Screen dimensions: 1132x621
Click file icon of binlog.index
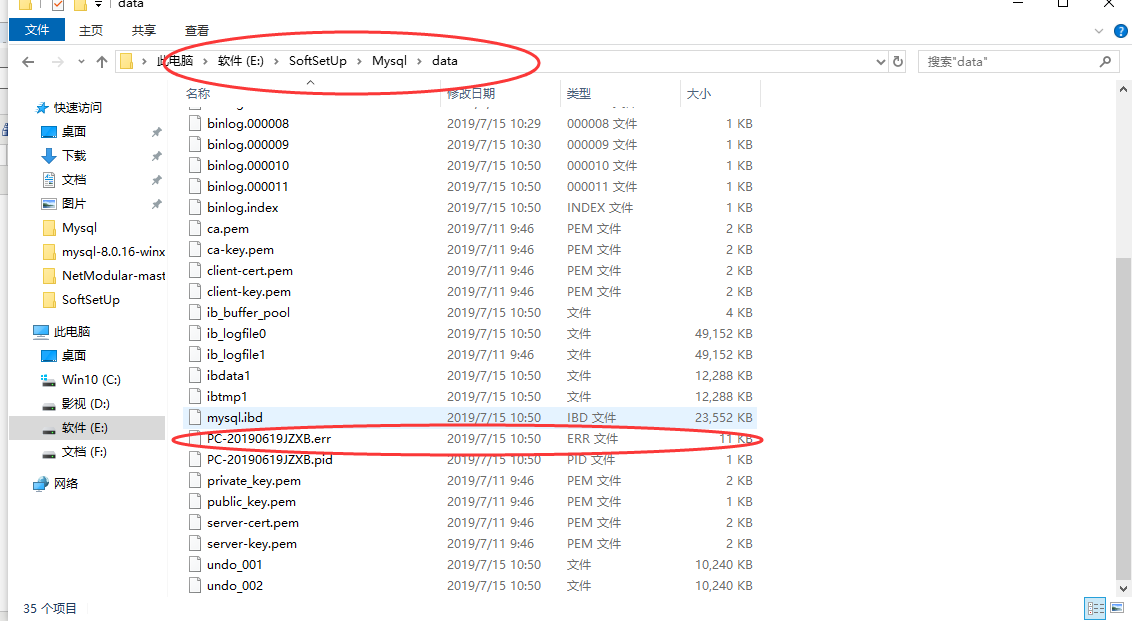[194, 207]
